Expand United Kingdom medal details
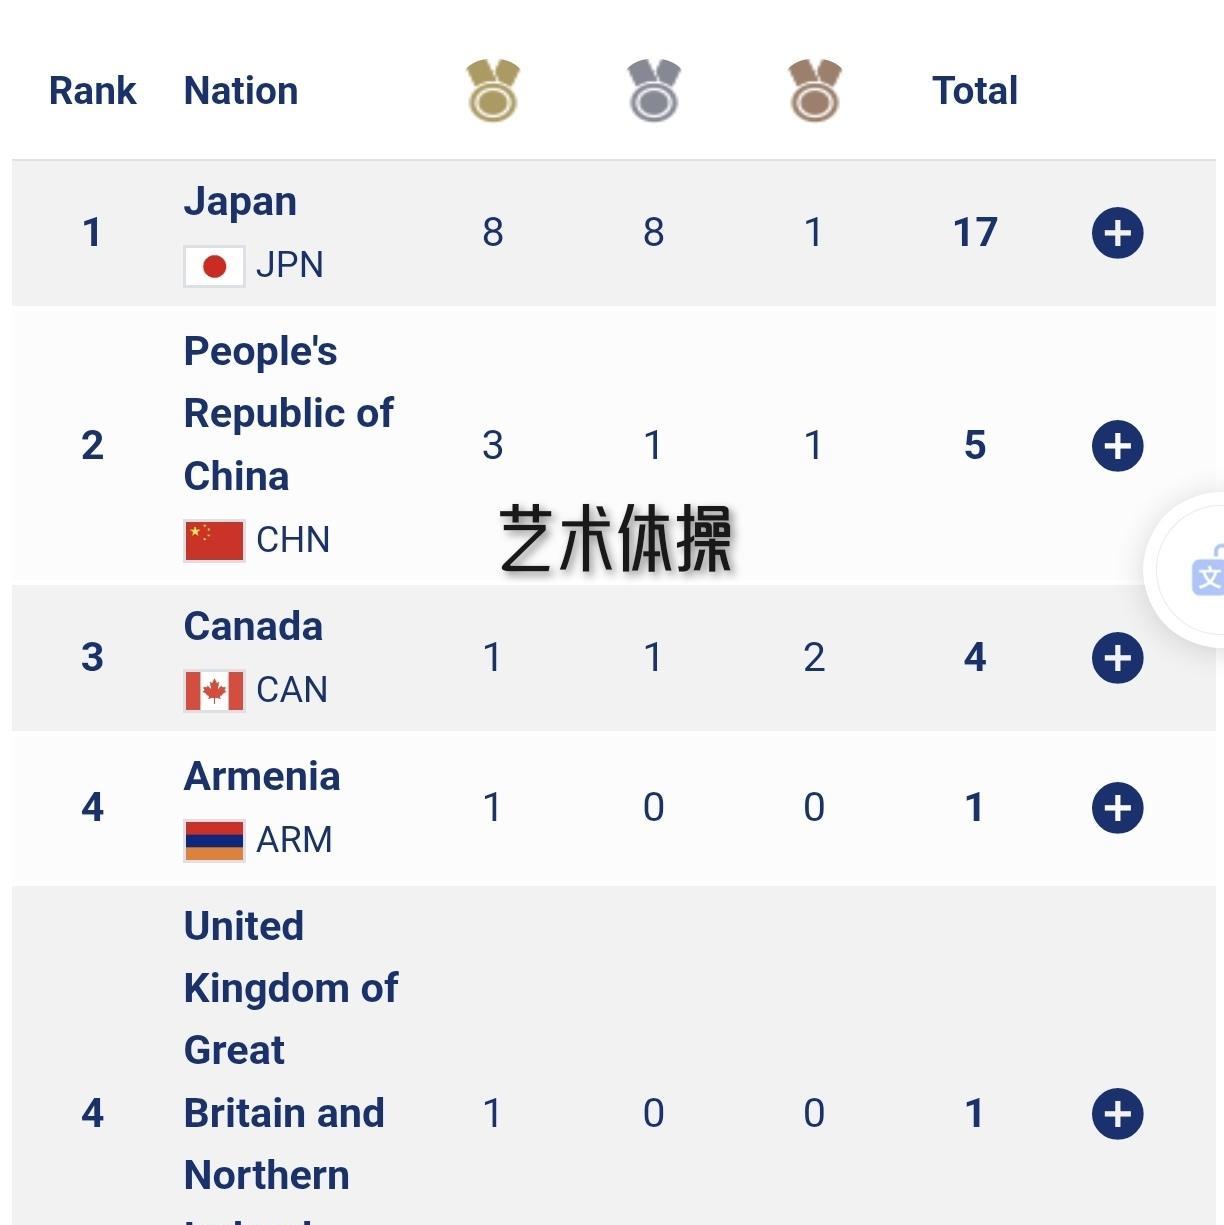The image size is (1224, 1225). 1117,1114
